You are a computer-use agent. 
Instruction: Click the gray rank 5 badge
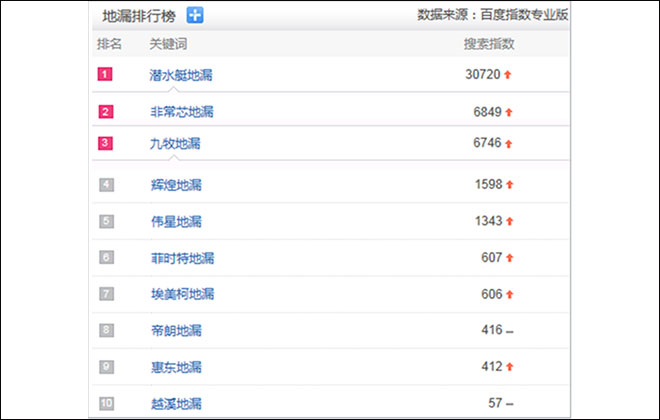coord(106,221)
